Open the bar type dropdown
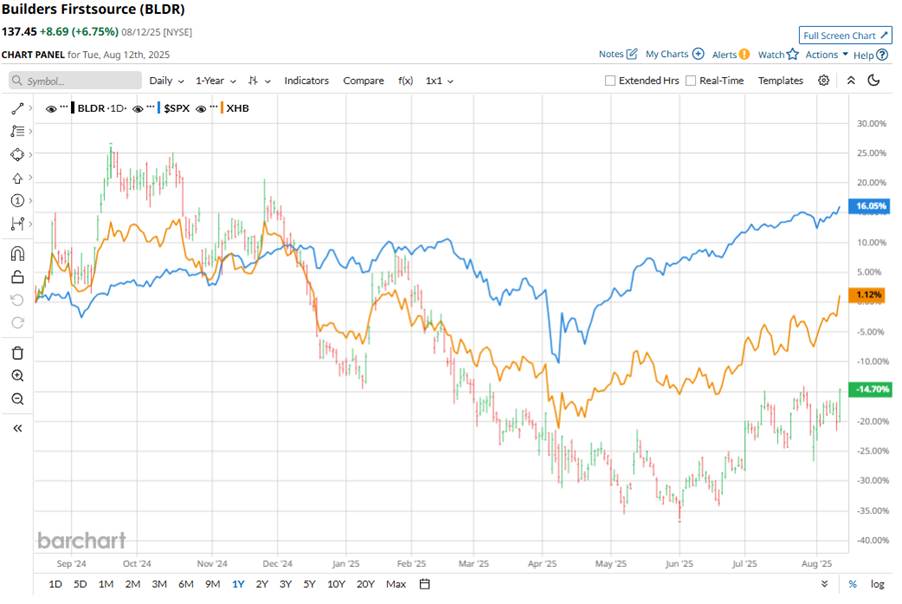 259,81
